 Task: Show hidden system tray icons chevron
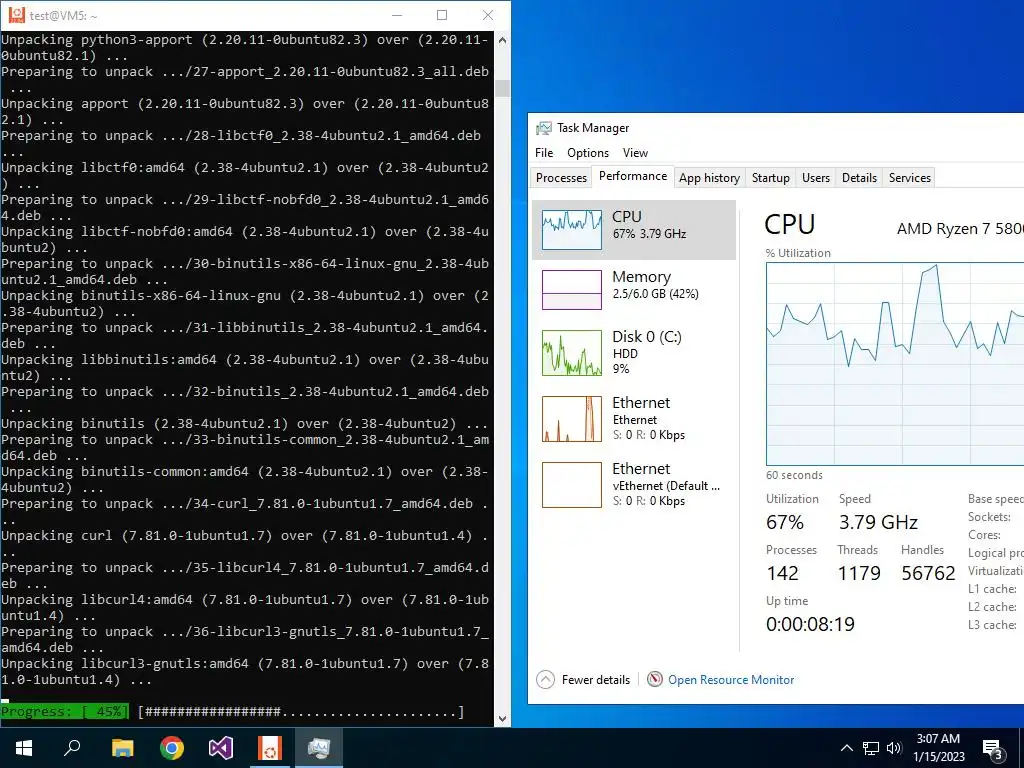(x=846, y=748)
